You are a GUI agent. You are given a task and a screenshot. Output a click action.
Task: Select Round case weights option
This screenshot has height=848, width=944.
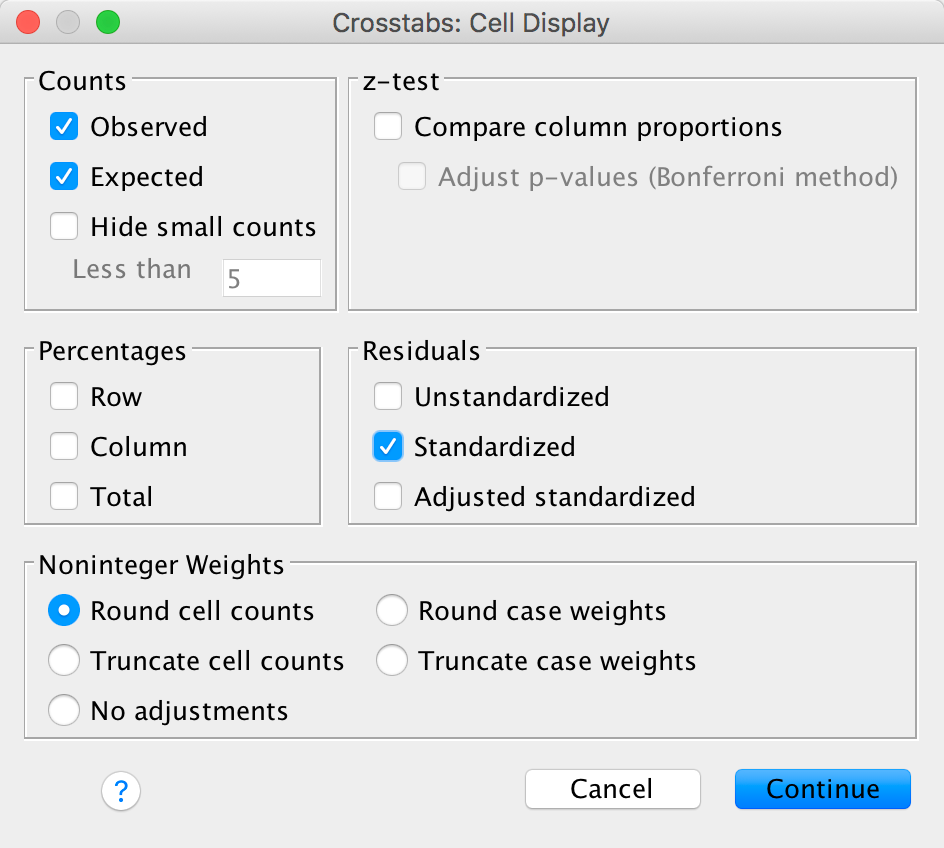(x=392, y=611)
